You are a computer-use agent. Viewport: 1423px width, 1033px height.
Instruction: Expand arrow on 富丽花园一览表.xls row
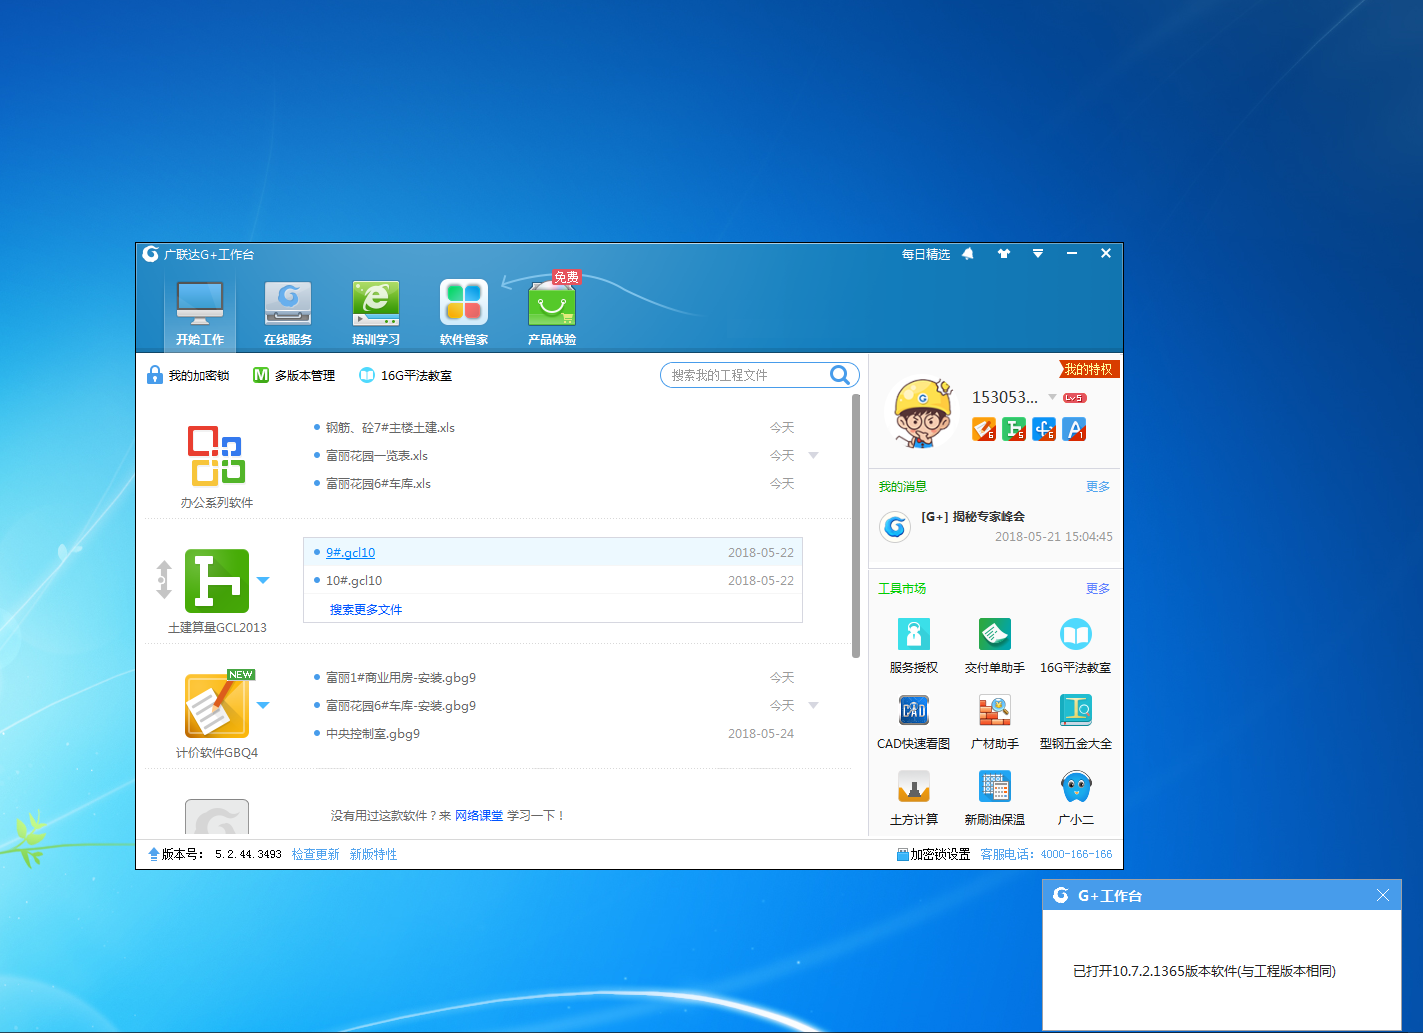[813, 455]
